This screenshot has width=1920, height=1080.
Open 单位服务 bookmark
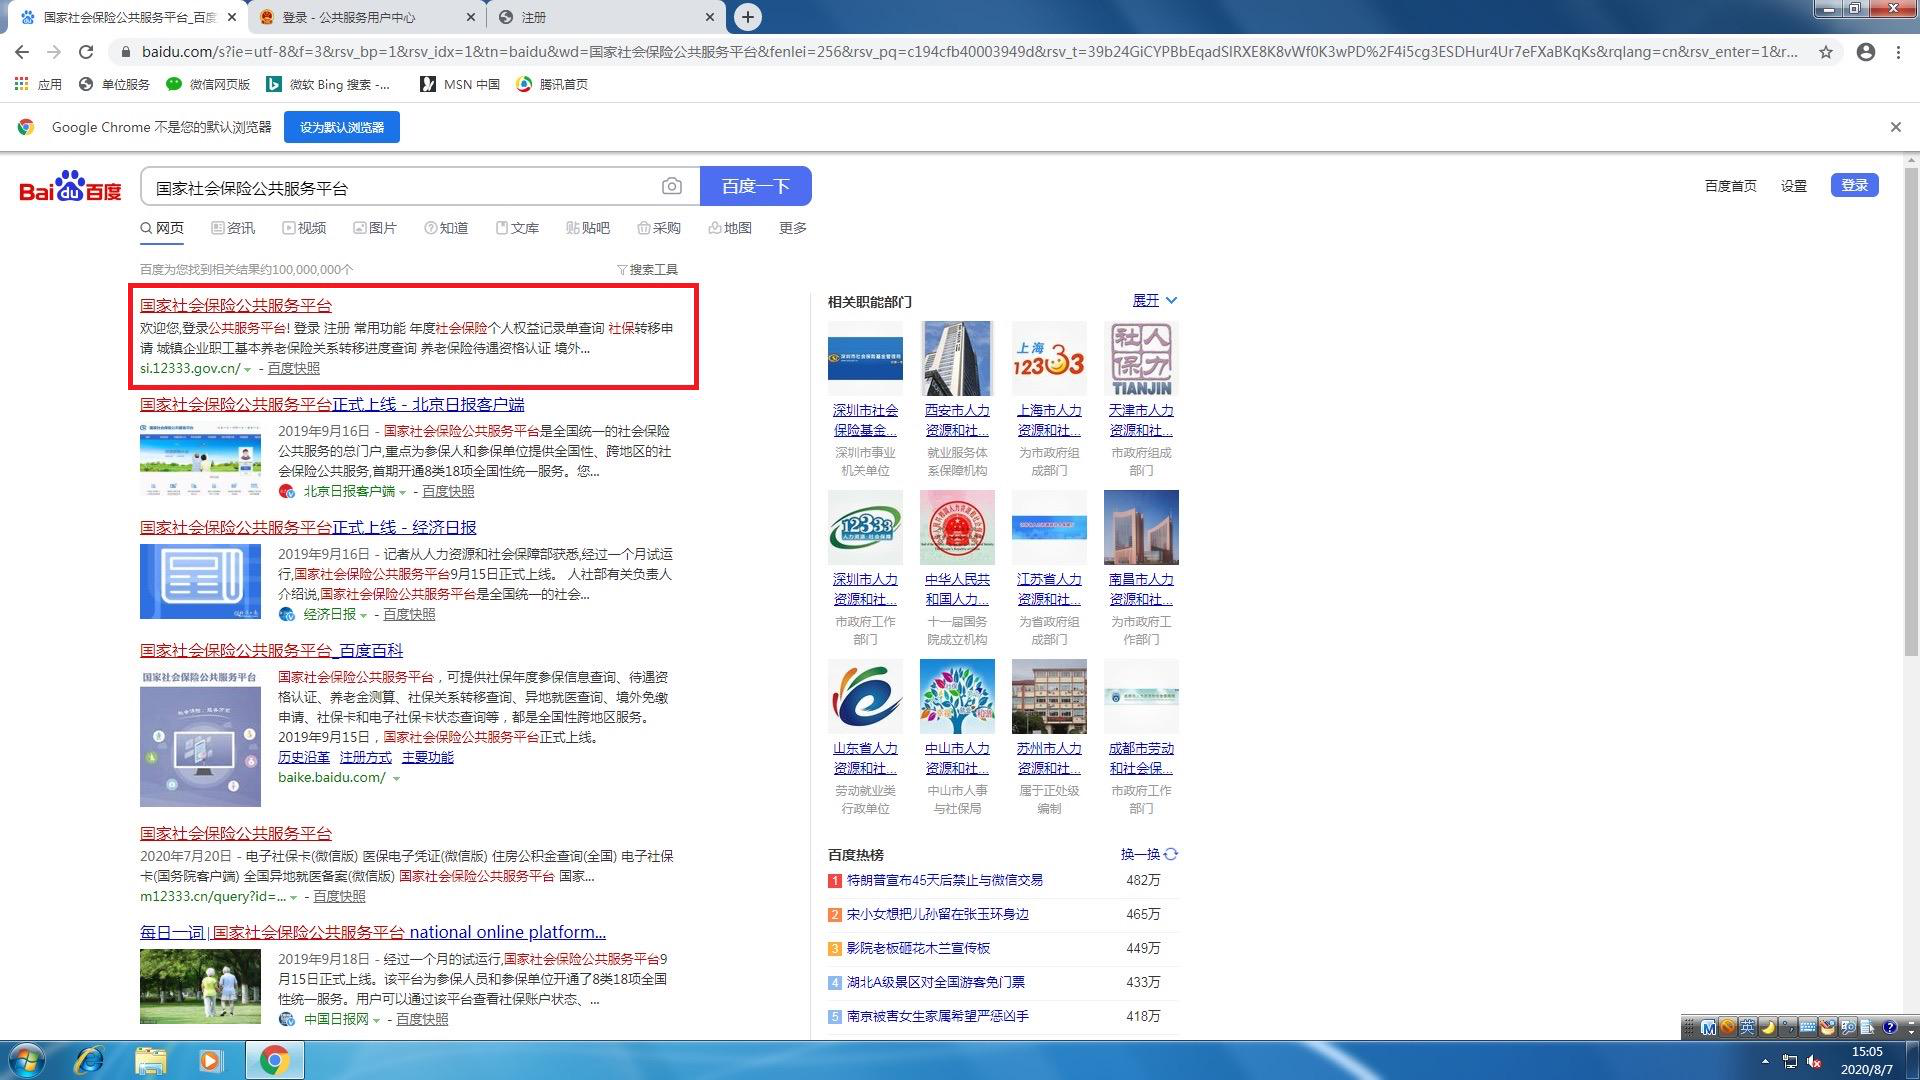114,84
